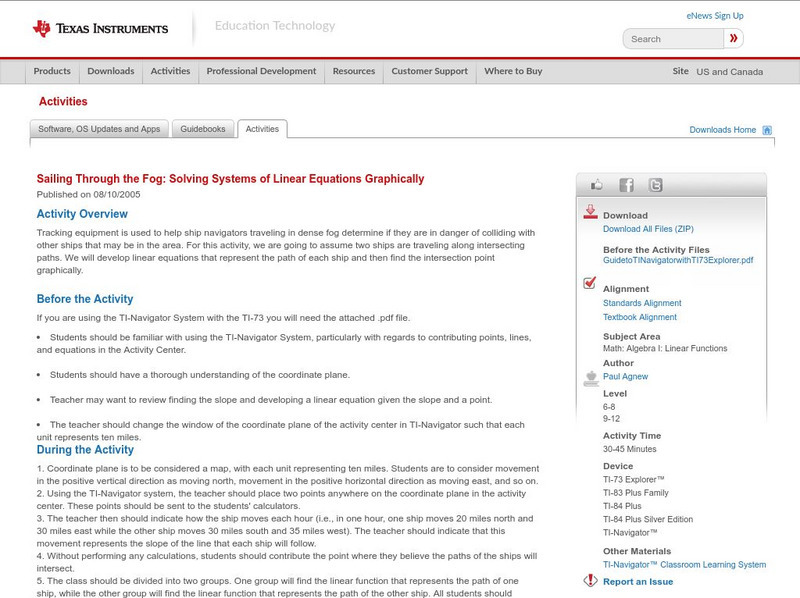Switch to the Guidebooks tab
The height and width of the screenshot is (598, 800).
point(203,129)
